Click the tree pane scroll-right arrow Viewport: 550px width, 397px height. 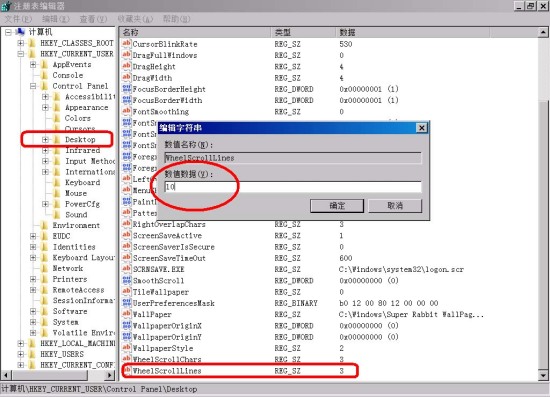click(110, 375)
